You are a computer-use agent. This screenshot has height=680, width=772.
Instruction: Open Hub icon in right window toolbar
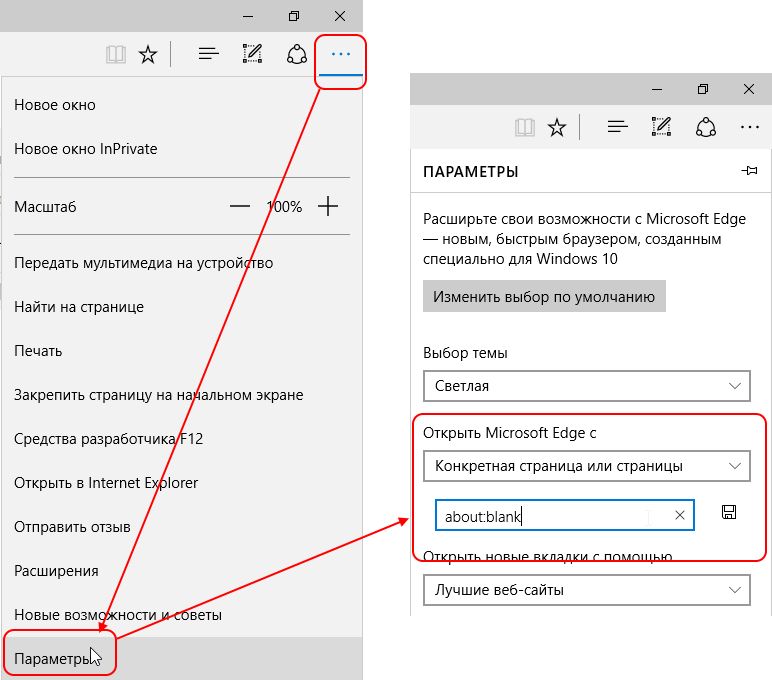617,127
